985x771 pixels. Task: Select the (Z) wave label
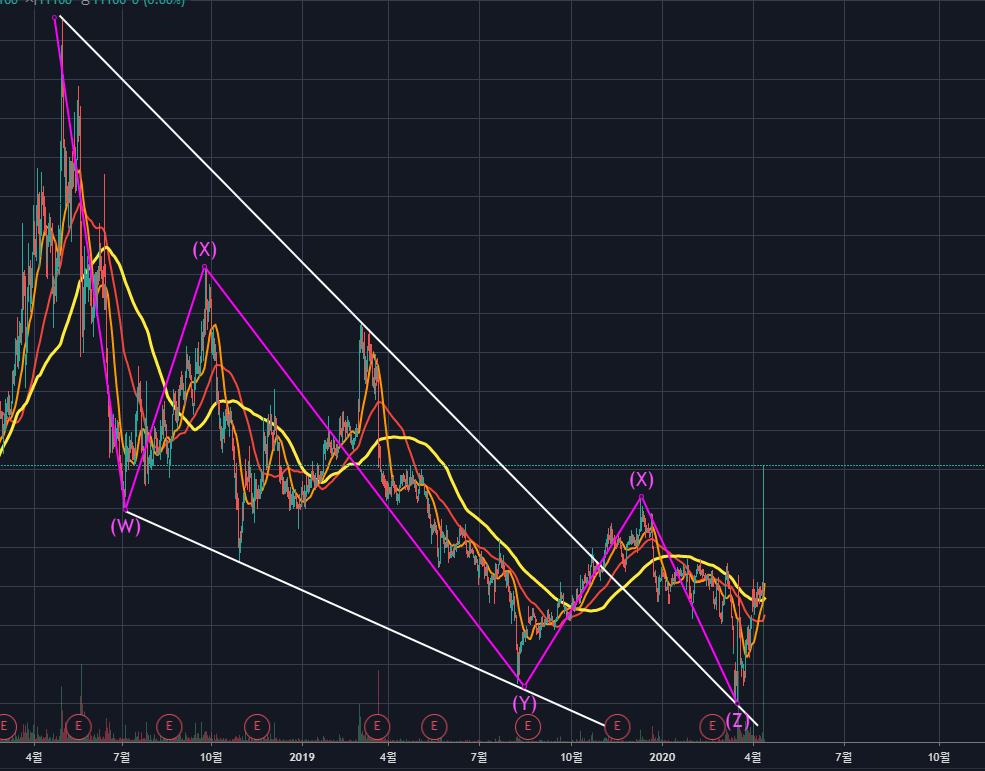(737, 720)
